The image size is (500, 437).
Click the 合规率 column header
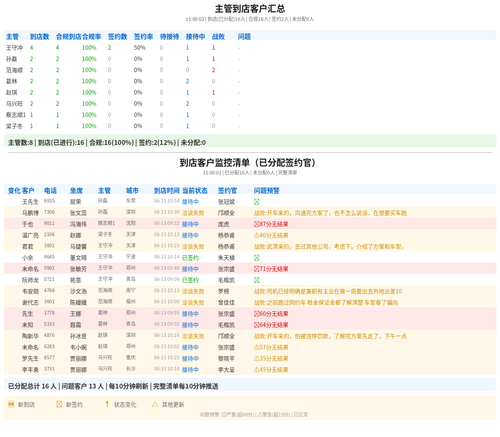click(91, 37)
